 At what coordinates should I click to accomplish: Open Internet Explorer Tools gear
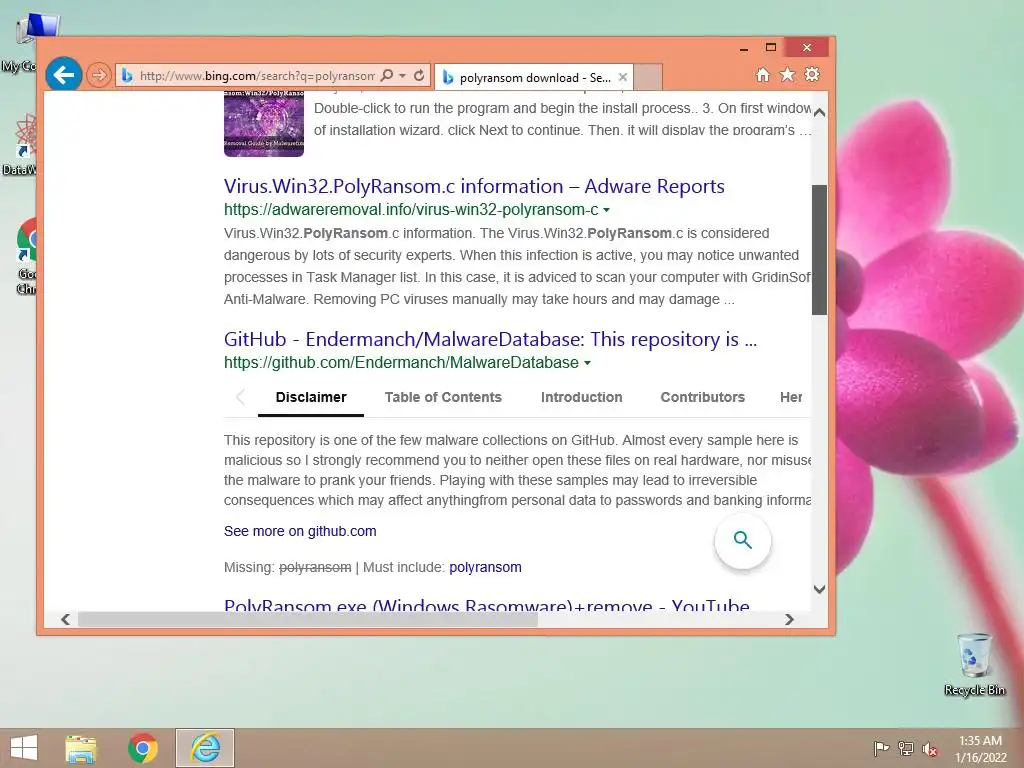pos(812,74)
